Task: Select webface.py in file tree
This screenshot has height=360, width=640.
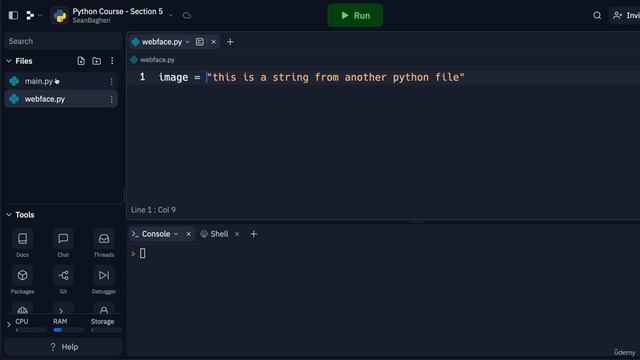Action: (61, 99)
